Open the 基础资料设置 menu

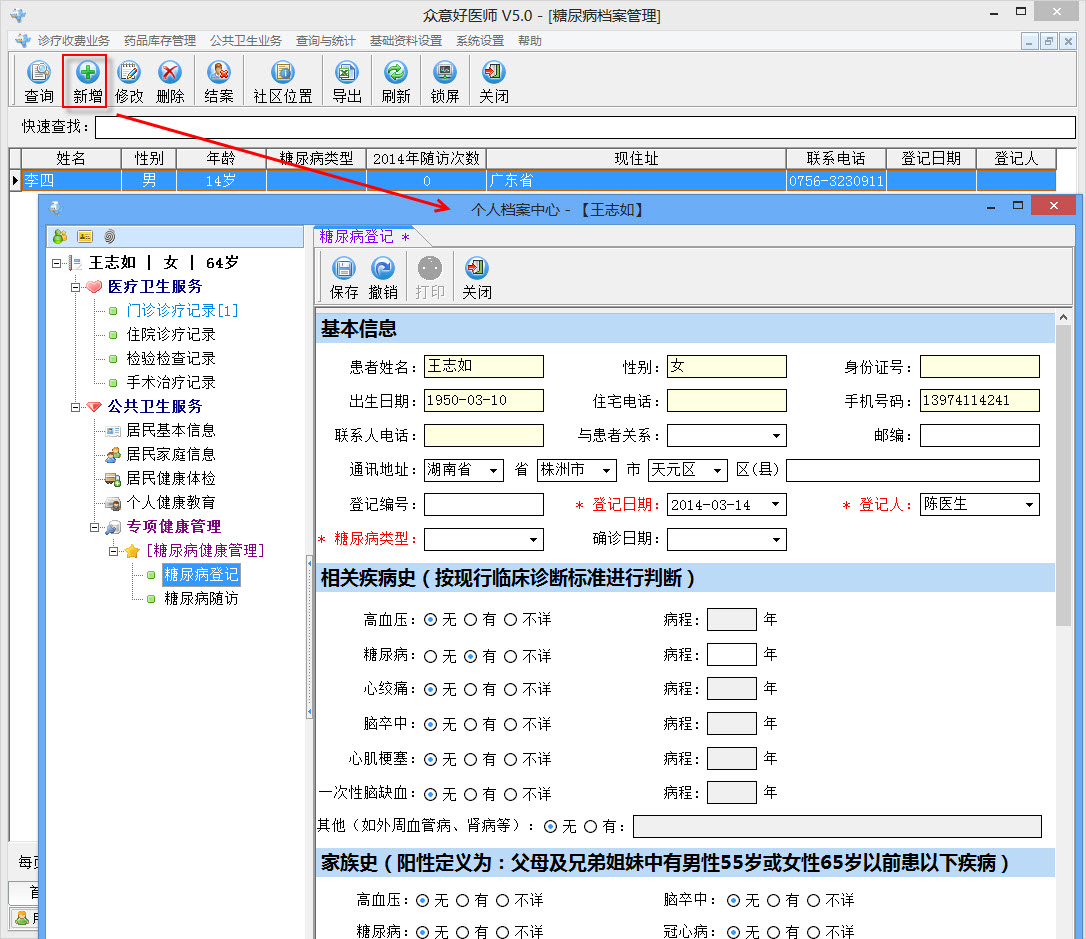click(406, 41)
